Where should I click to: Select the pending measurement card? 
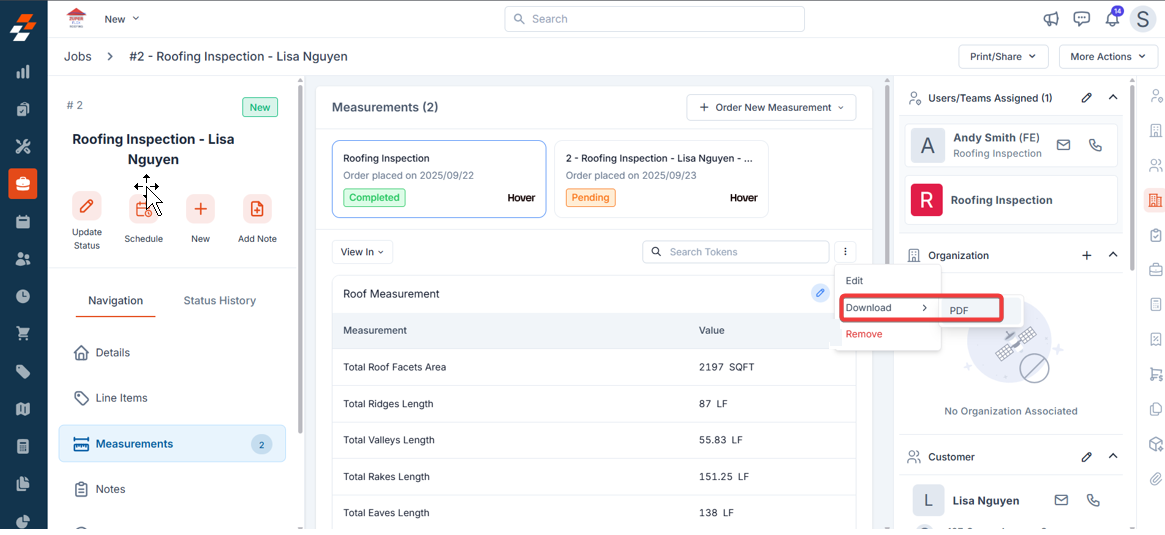661,179
